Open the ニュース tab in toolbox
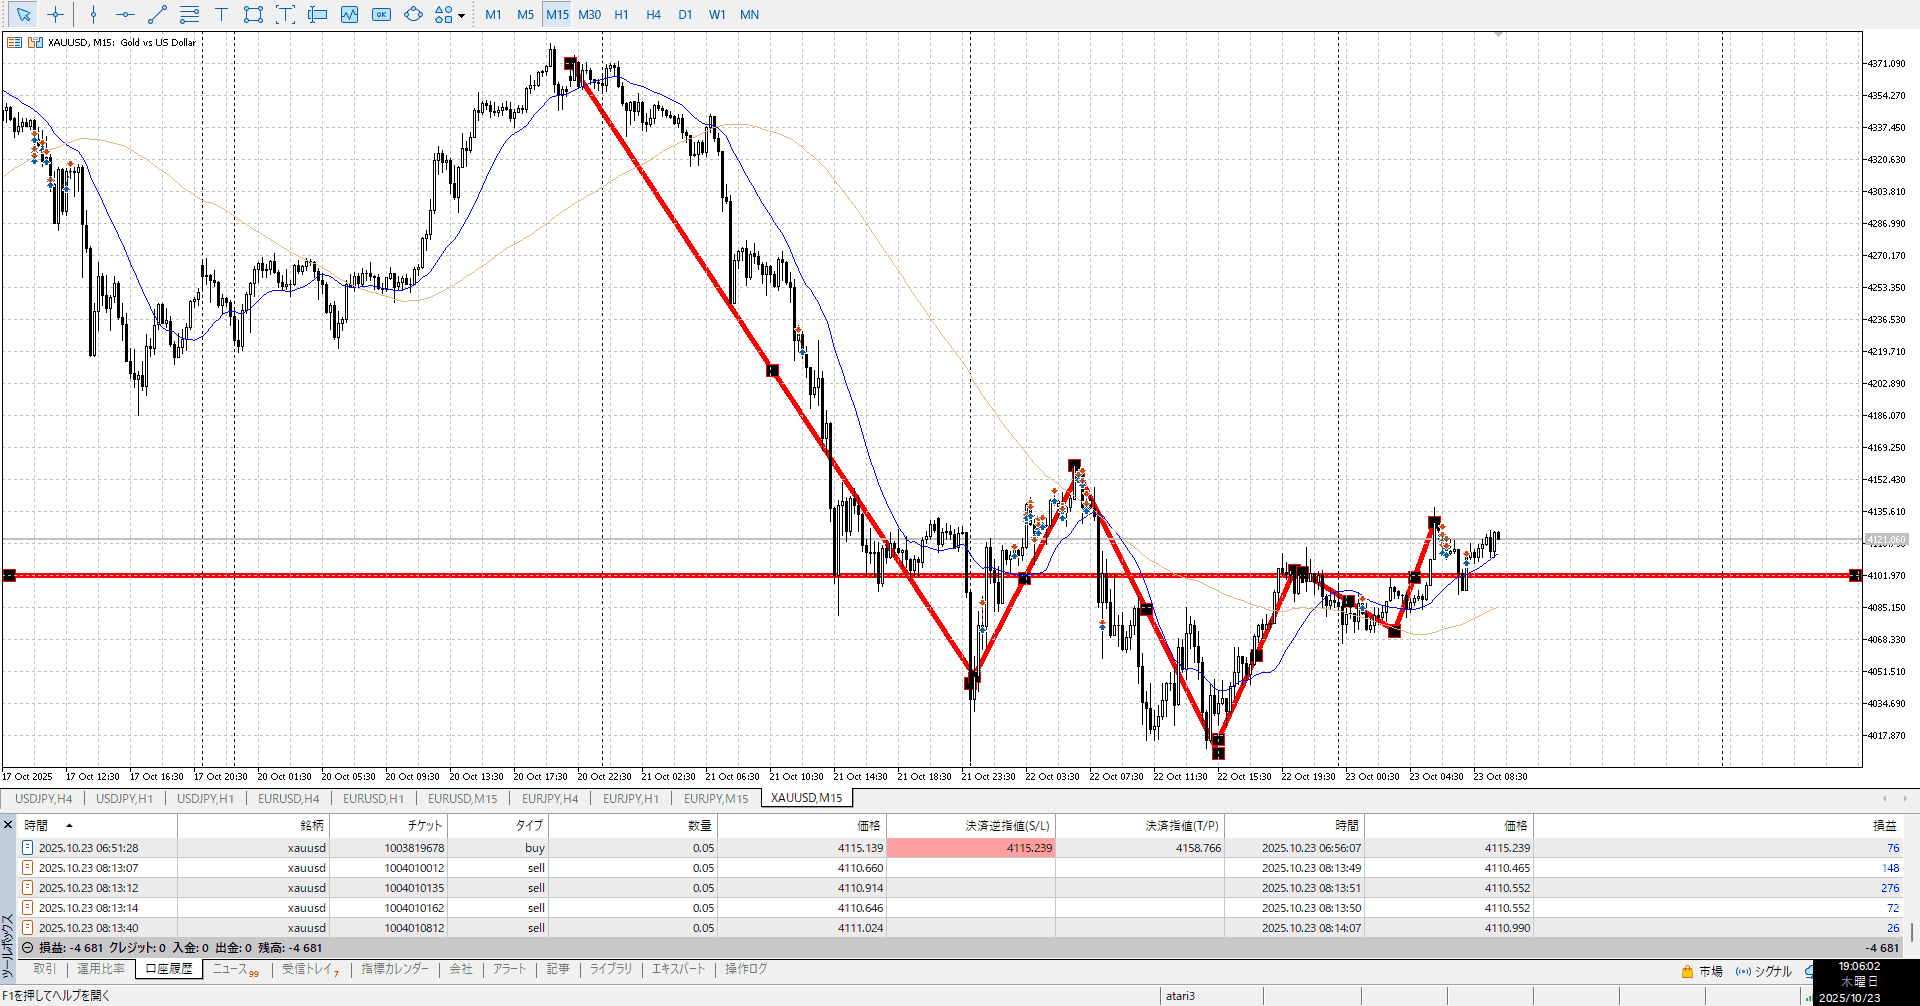 click(x=231, y=969)
